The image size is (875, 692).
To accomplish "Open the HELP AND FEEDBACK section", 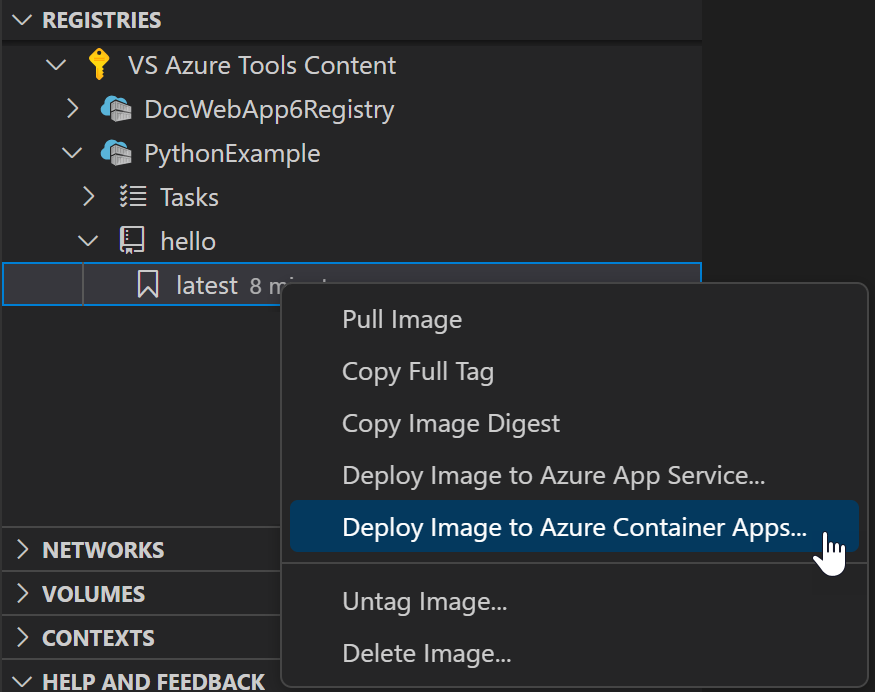I will 22,680.
